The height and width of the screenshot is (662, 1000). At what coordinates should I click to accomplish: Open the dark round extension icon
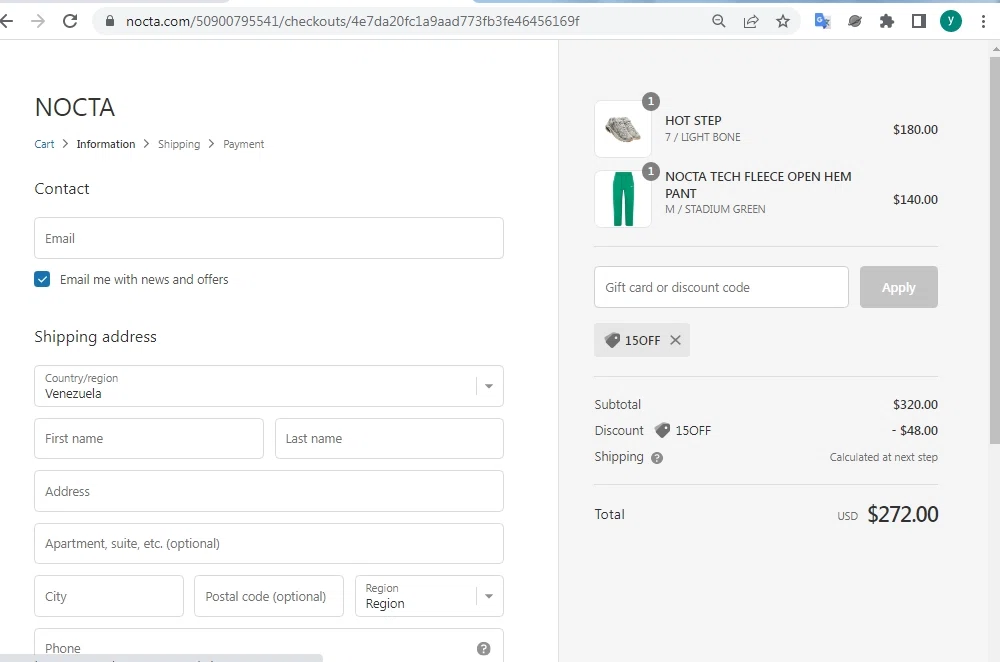point(855,21)
